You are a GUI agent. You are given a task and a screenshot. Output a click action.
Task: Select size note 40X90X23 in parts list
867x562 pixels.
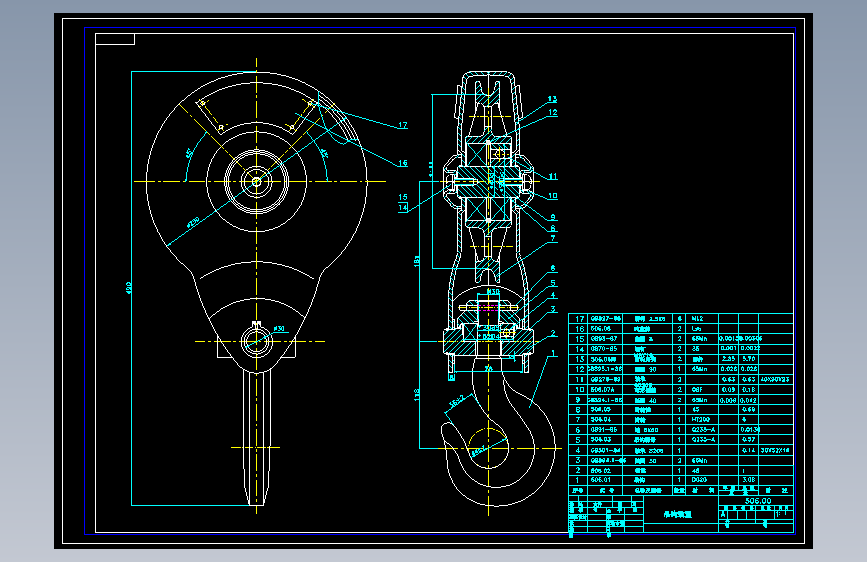click(x=775, y=379)
